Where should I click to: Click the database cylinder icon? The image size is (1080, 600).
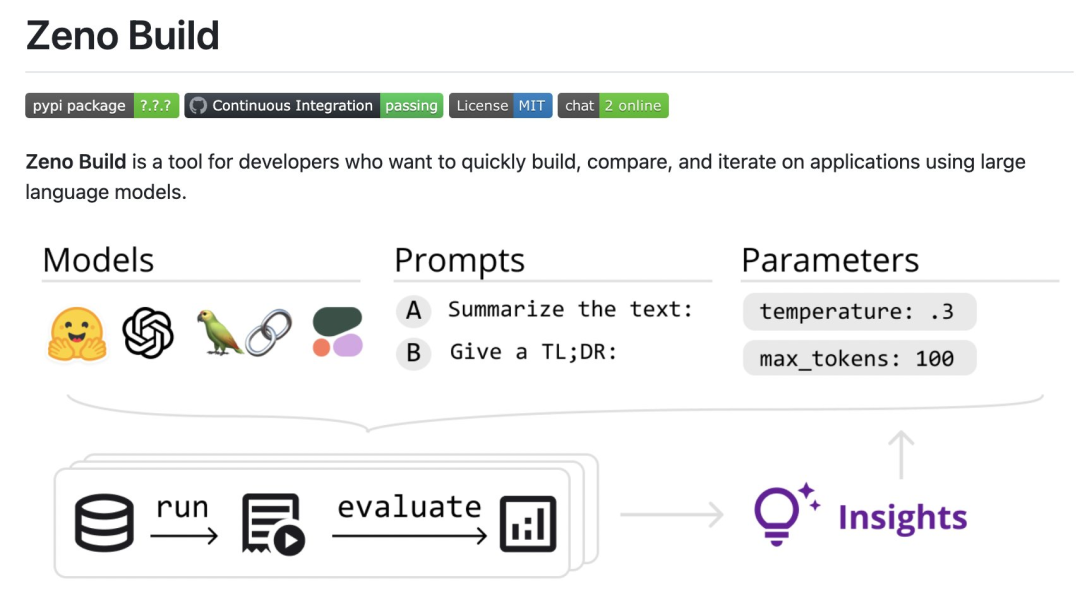point(104,523)
